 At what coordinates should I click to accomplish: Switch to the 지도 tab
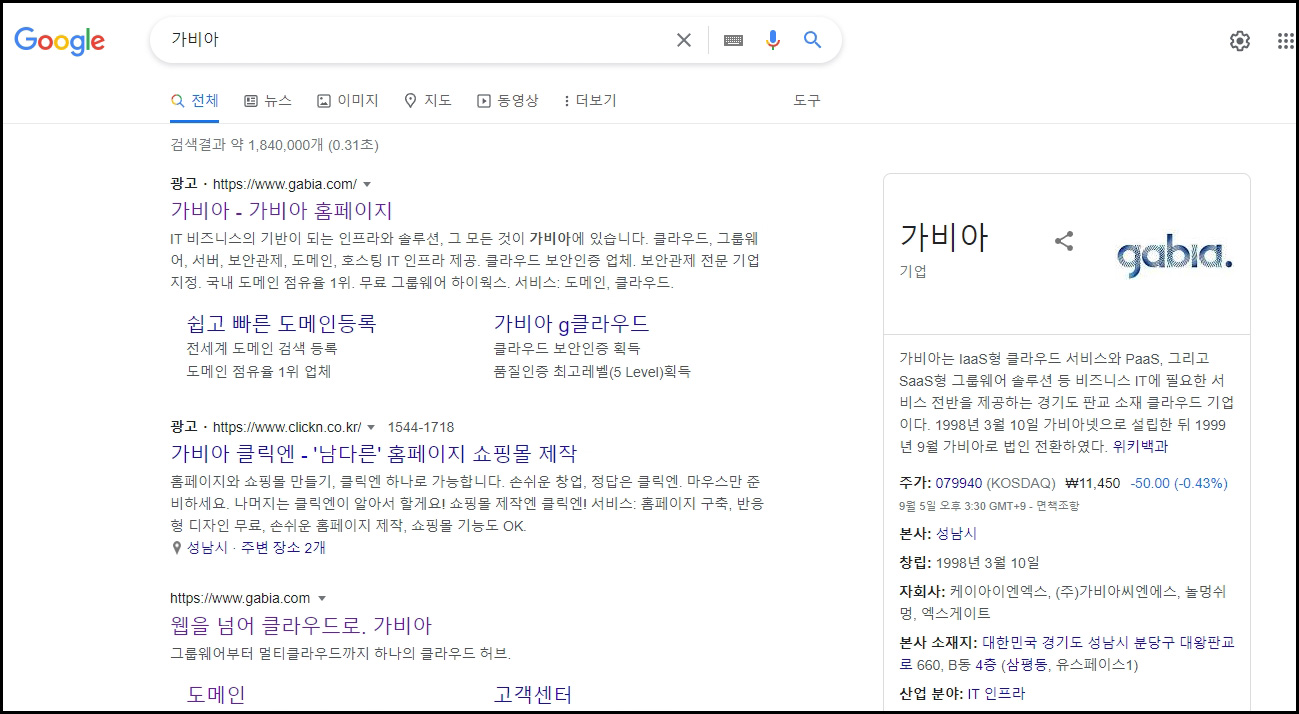pyautogui.click(x=428, y=101)
